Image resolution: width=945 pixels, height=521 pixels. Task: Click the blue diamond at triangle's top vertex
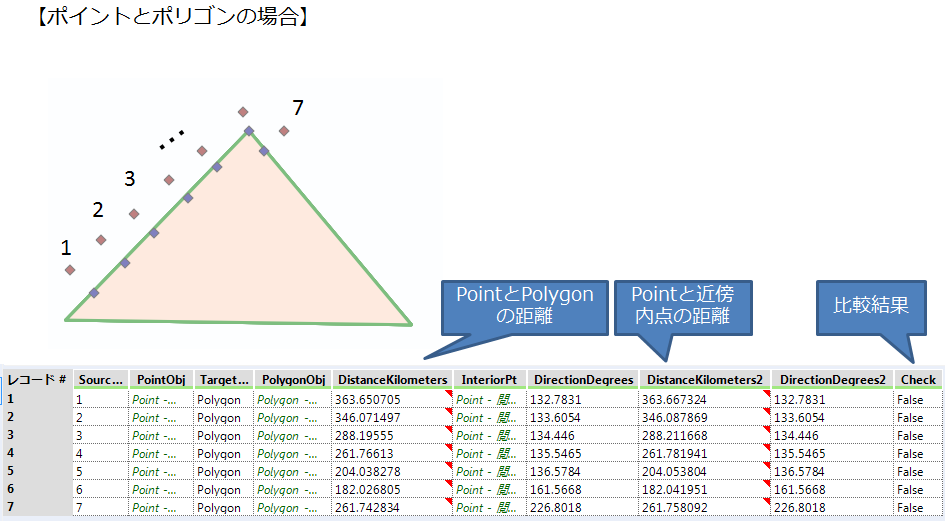[x=249, y=131]
